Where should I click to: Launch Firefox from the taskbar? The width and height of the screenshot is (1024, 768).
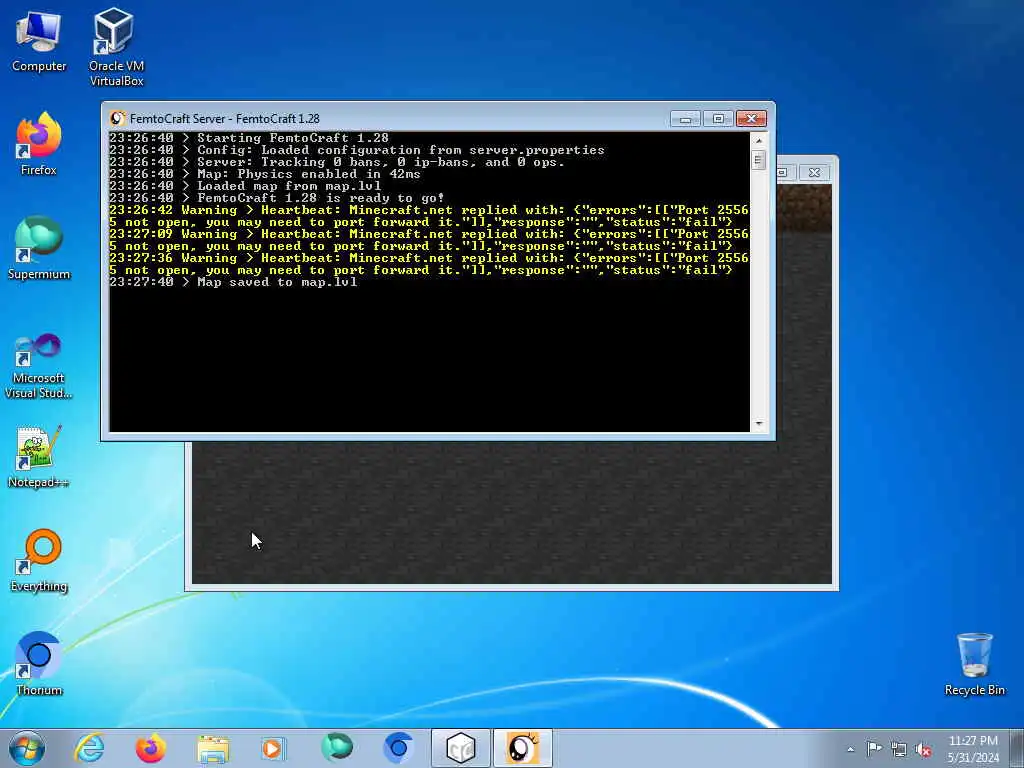(x=150, y=748)
